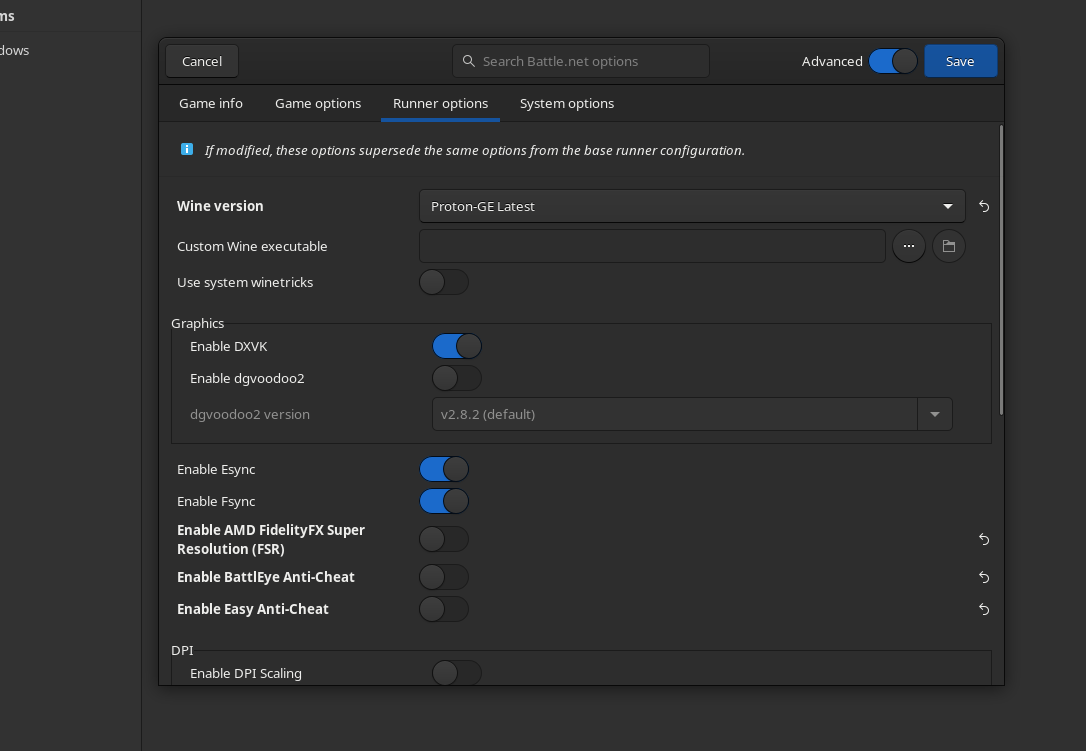
Task: Turn on Enable dgvoodoo2
Action: click(x=457, y=378)
